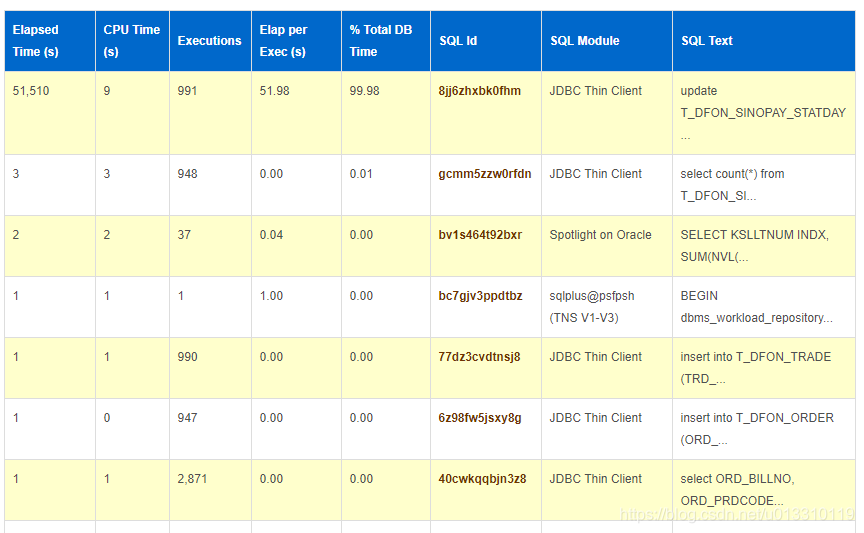Screen dimensions: 864x533
Task: Open SQL Id 8jj6zhxbk0fhm link
Action: pyautogui.click(x=479, y=91)
